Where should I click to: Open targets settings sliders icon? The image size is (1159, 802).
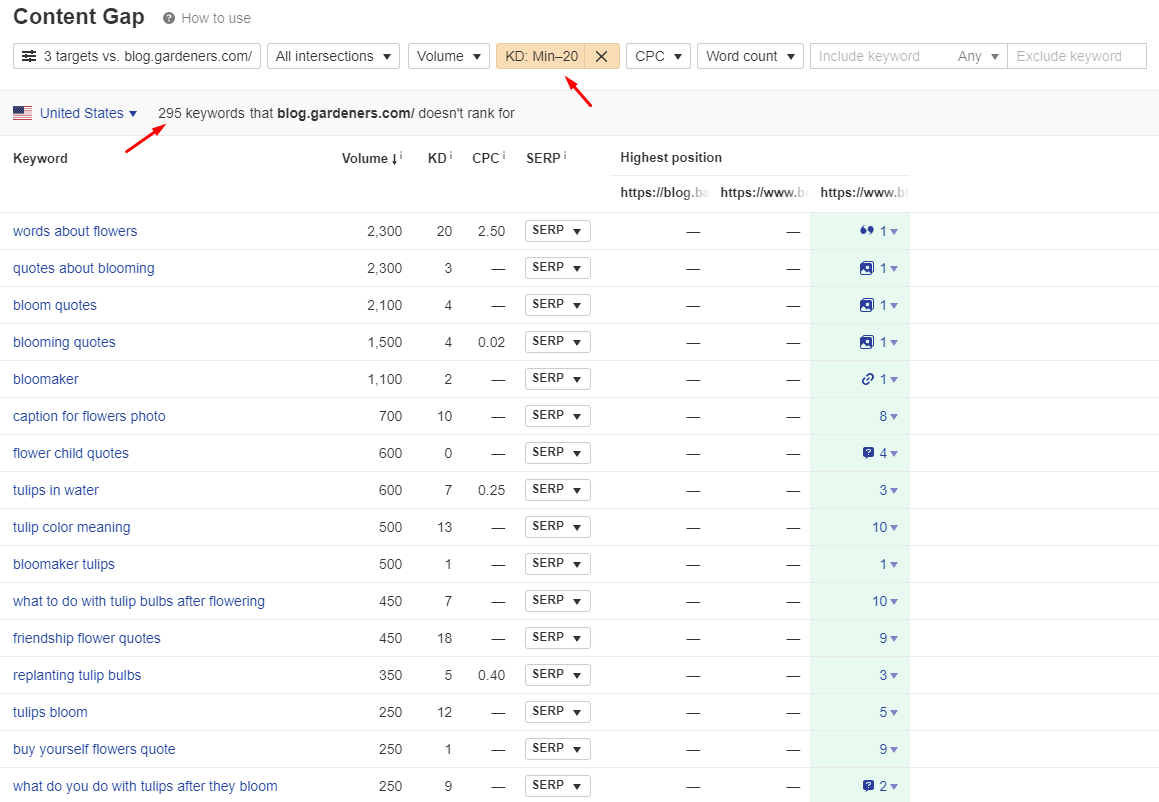tap(29, 56)
